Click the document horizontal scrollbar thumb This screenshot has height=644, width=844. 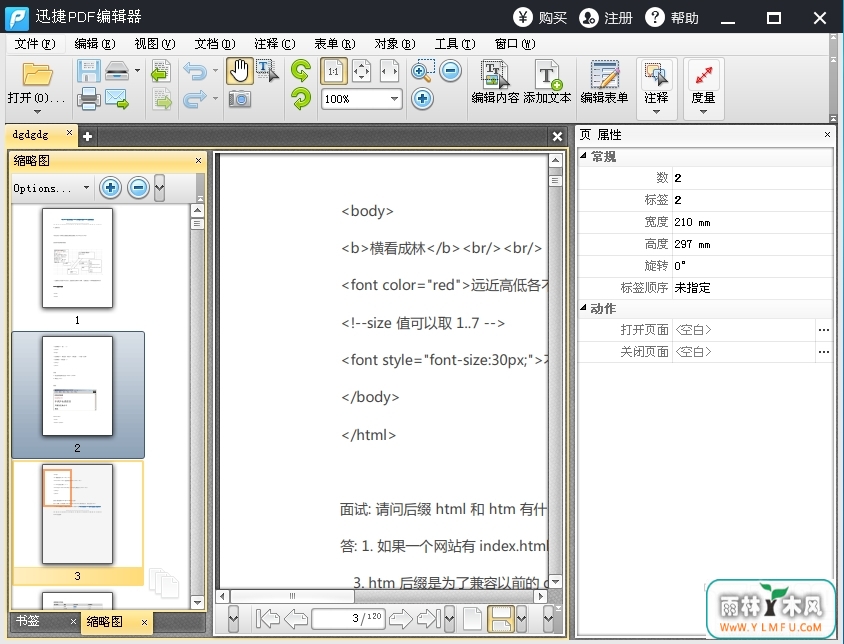pyautogui.click(x=292, y=596)
